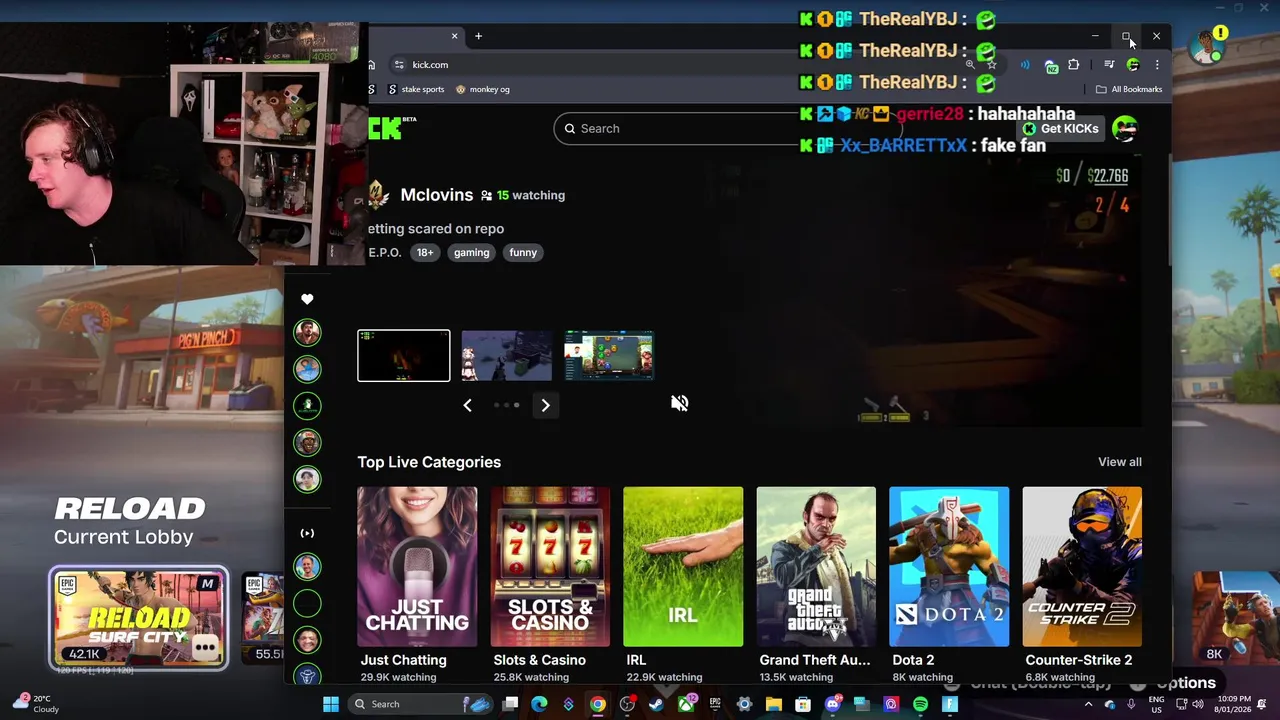Open the Chrome three-dot menu
The height and width of the screenshot is (720, 1280).
pyautogui.click(x=1157, y=65)
